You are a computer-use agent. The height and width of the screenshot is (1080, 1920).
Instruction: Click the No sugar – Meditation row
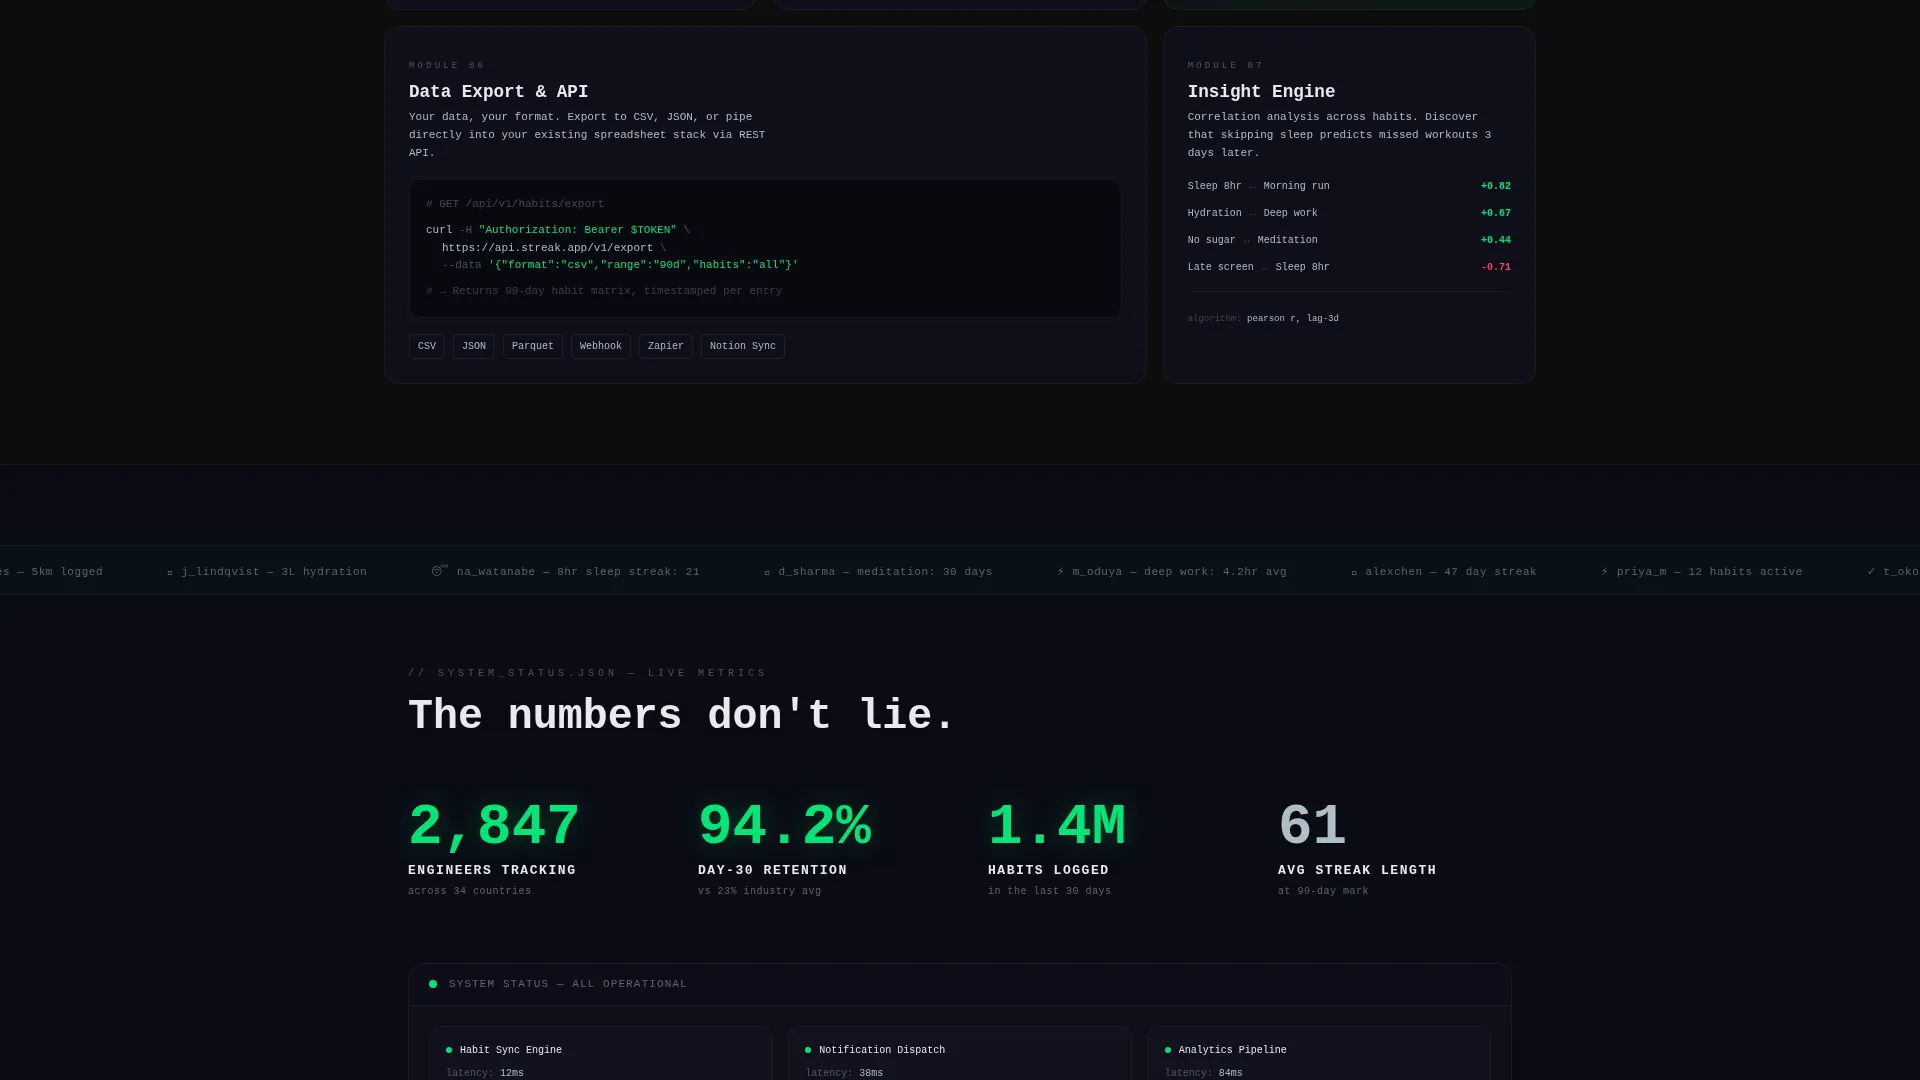[x=1349, y=240]
